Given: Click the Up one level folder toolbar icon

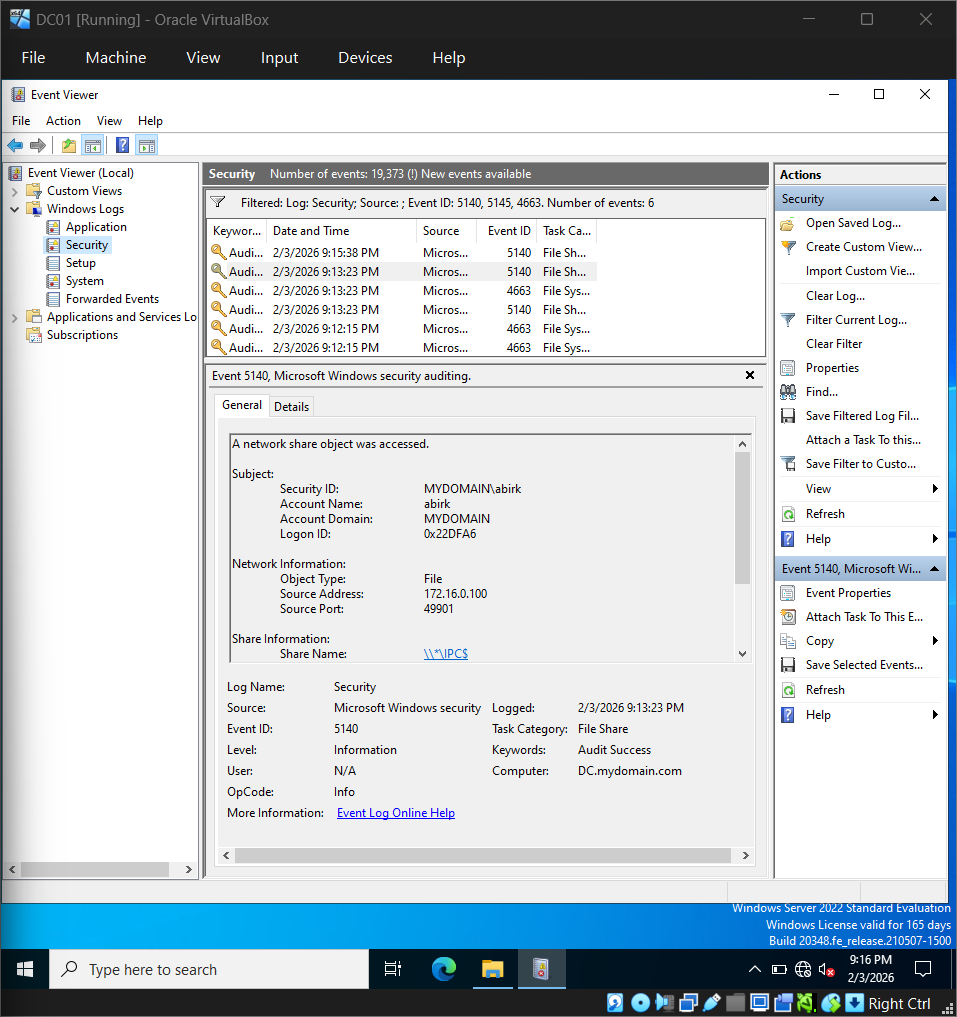Looking at the screenshot, I should coord(69,145).
